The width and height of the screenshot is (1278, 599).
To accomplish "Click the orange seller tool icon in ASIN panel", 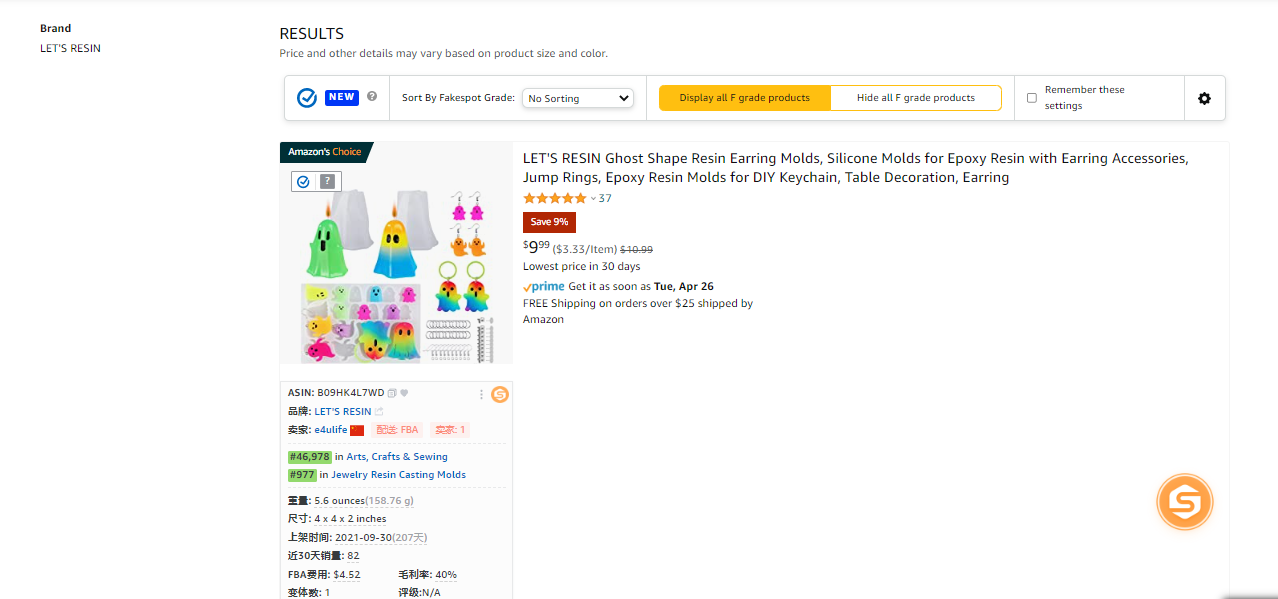I will pyautogui.click(x=500, y=394).
